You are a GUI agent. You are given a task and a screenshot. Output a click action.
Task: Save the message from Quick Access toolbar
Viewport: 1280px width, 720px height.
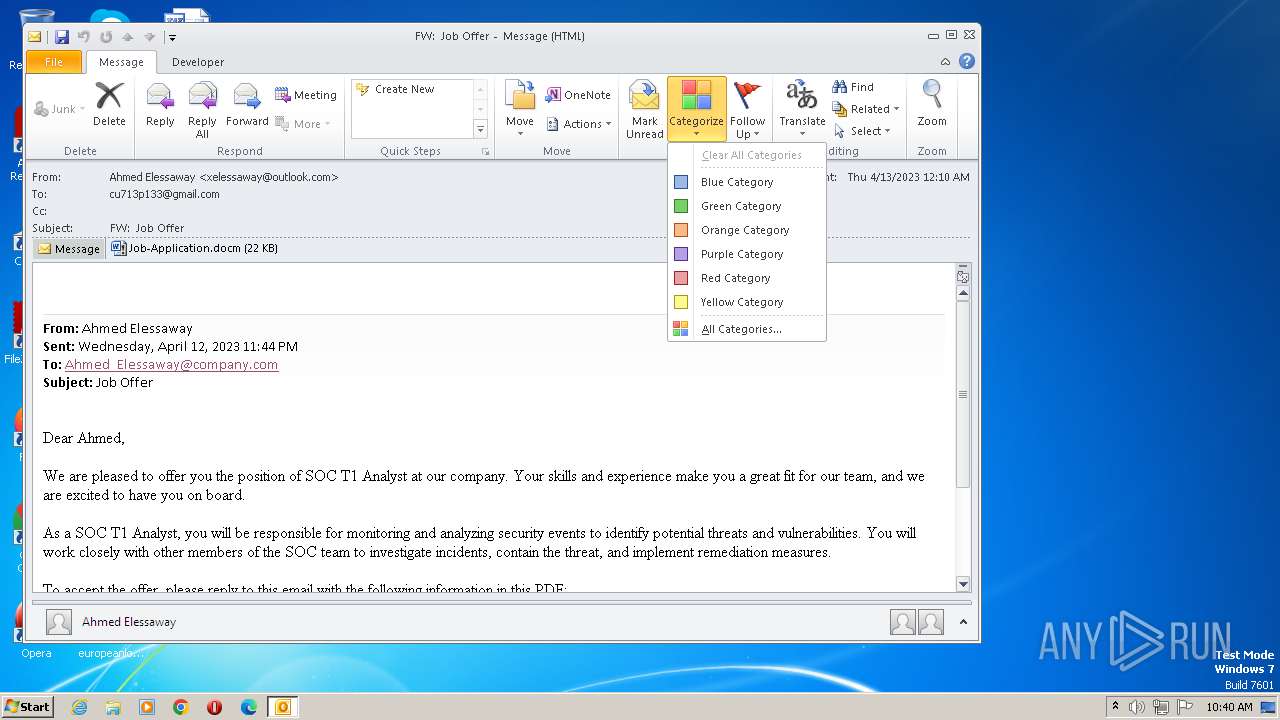tap(62, 37)
